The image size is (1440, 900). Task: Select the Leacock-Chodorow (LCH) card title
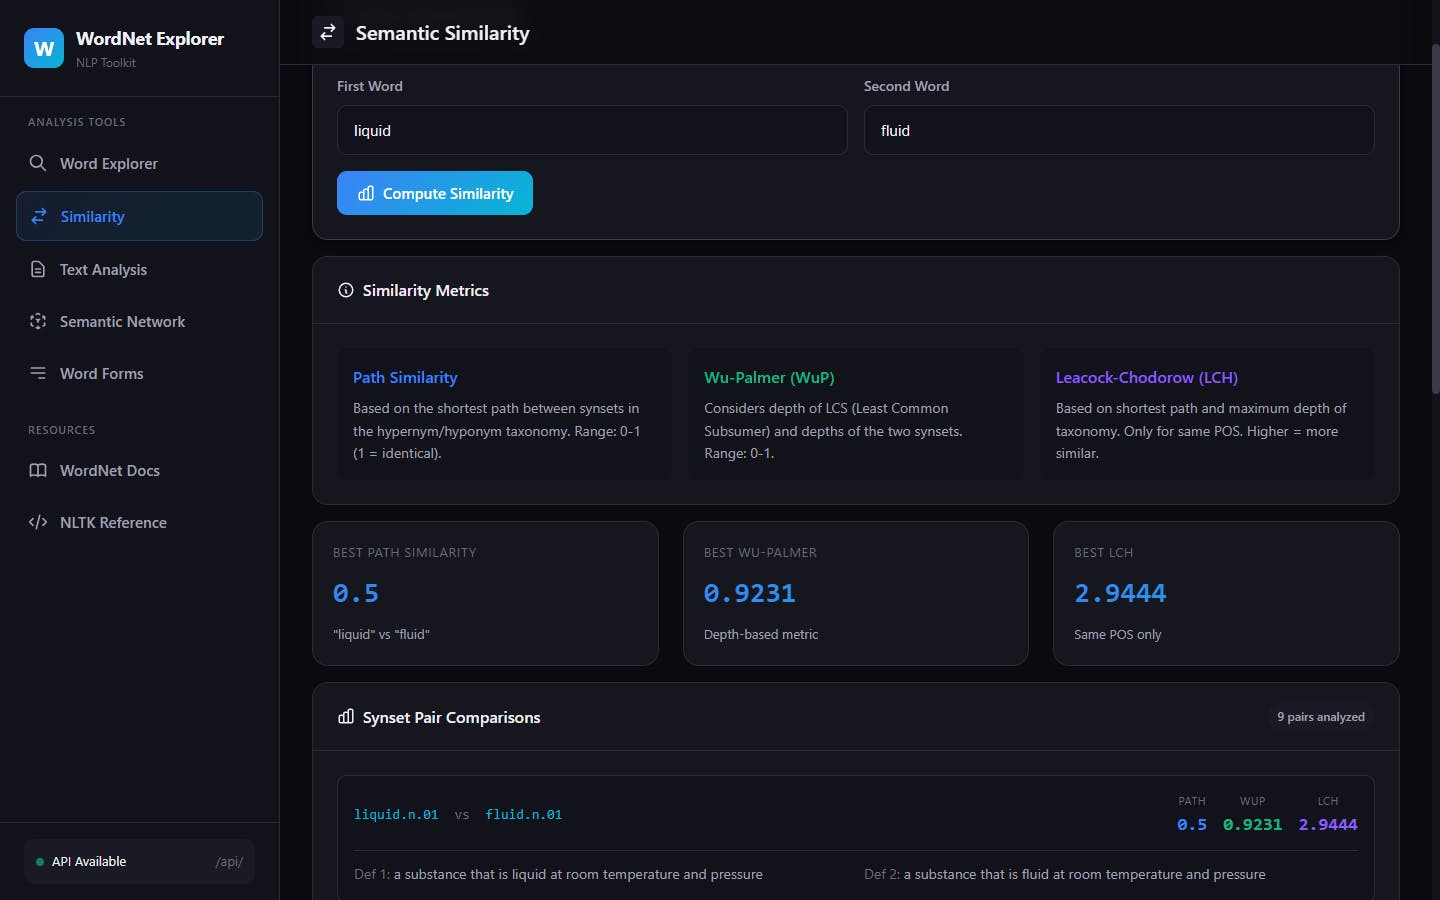(1146, 377)
